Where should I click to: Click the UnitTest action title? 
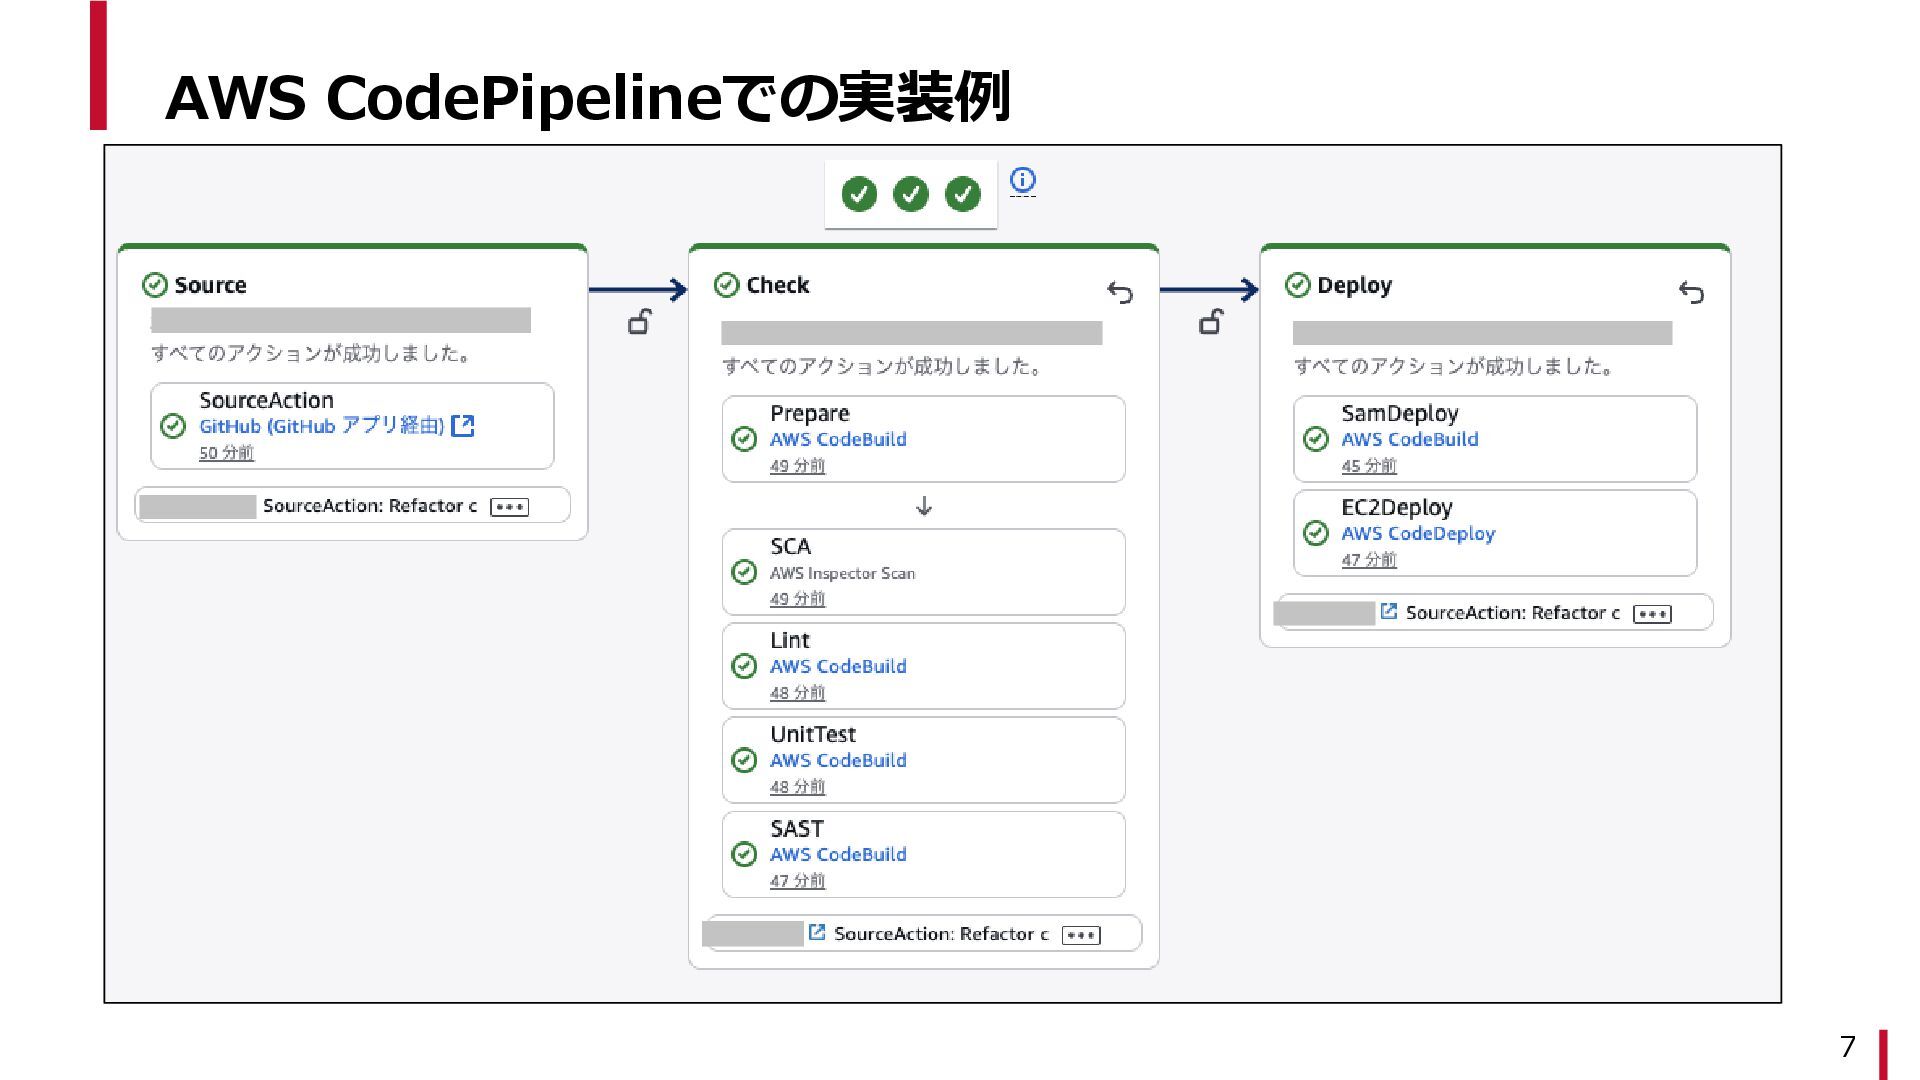(x=813, y=734)
